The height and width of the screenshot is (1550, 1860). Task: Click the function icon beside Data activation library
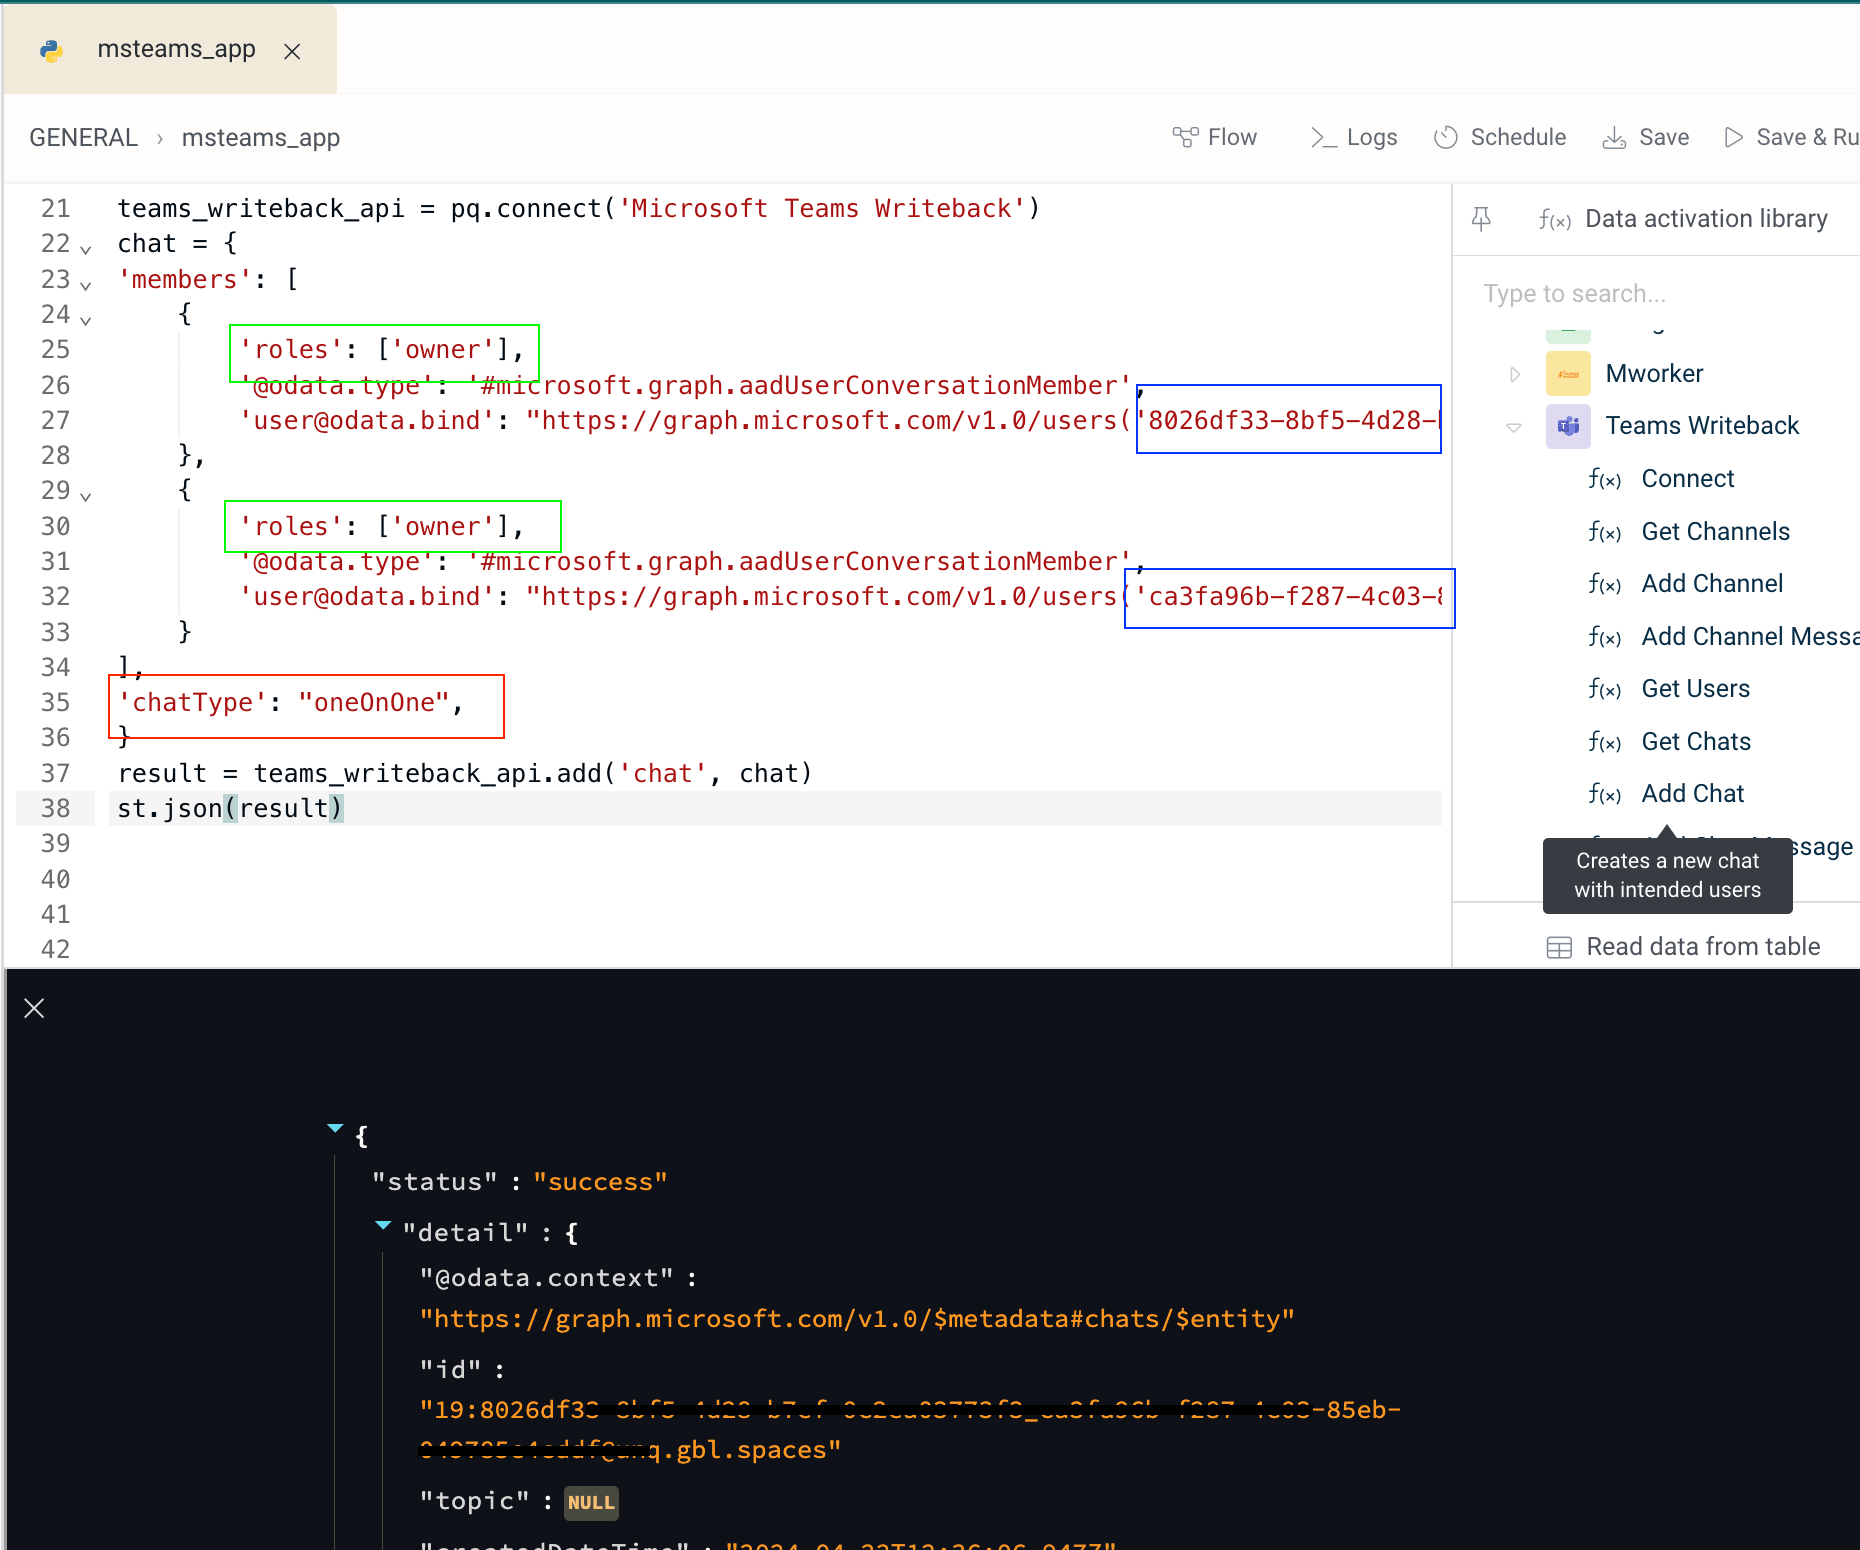[x=1554, y=219]
